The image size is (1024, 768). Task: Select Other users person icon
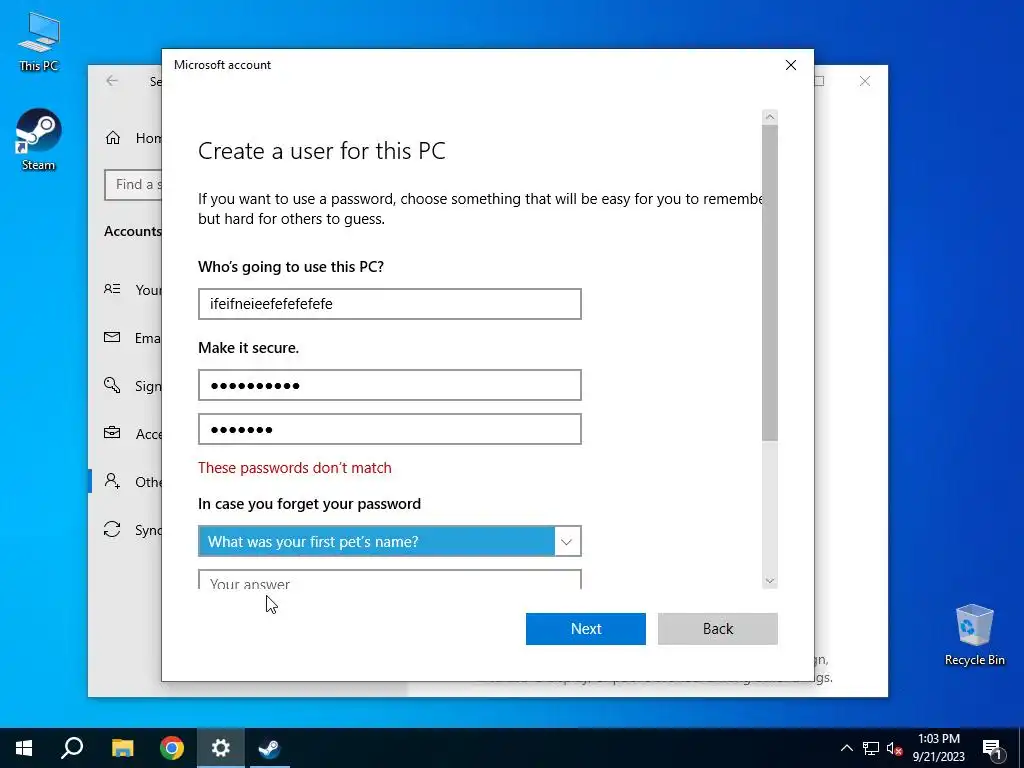point(112,481)
